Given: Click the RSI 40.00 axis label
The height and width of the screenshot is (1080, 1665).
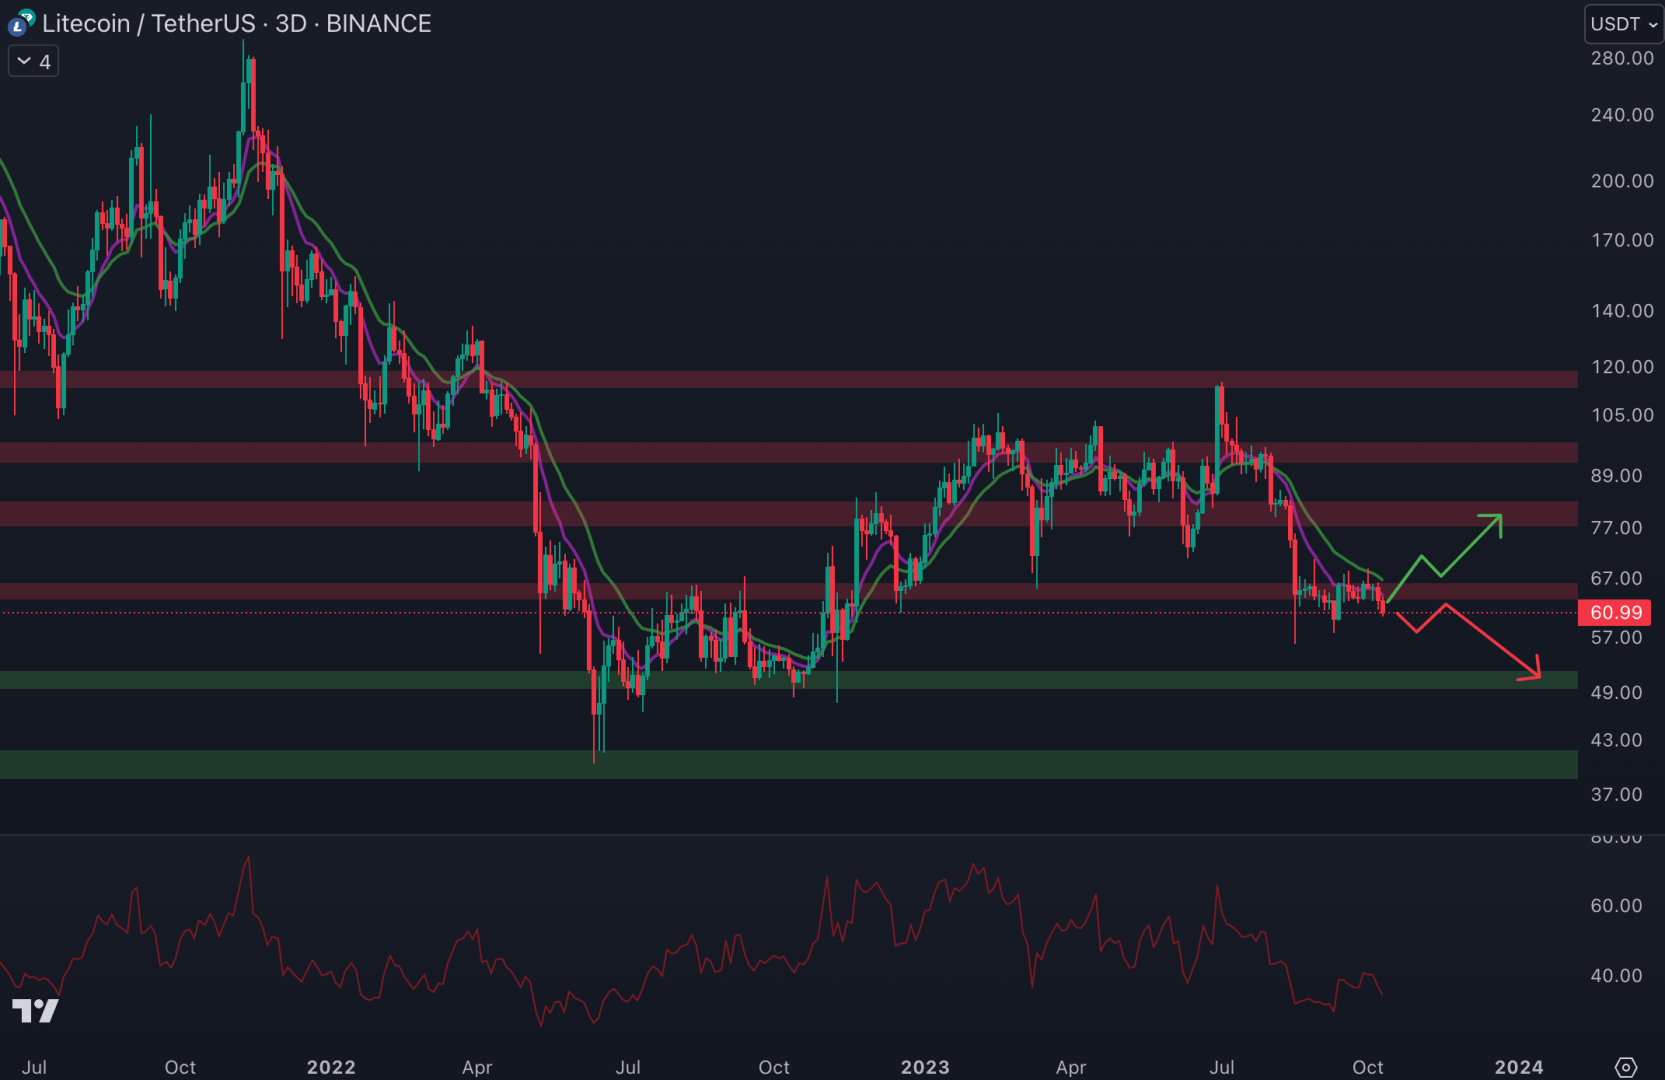Looking at the screenshot, I should 1616,976.
